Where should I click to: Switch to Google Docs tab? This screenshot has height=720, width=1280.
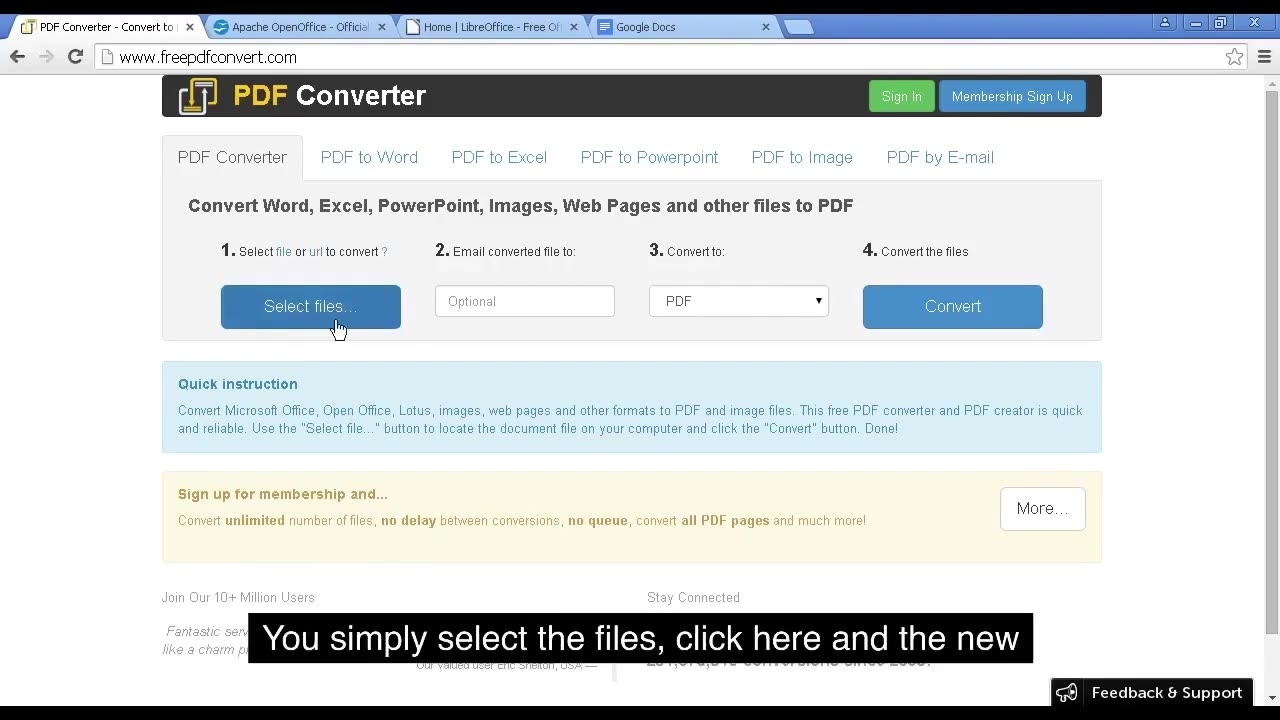(x=684, y=27)
